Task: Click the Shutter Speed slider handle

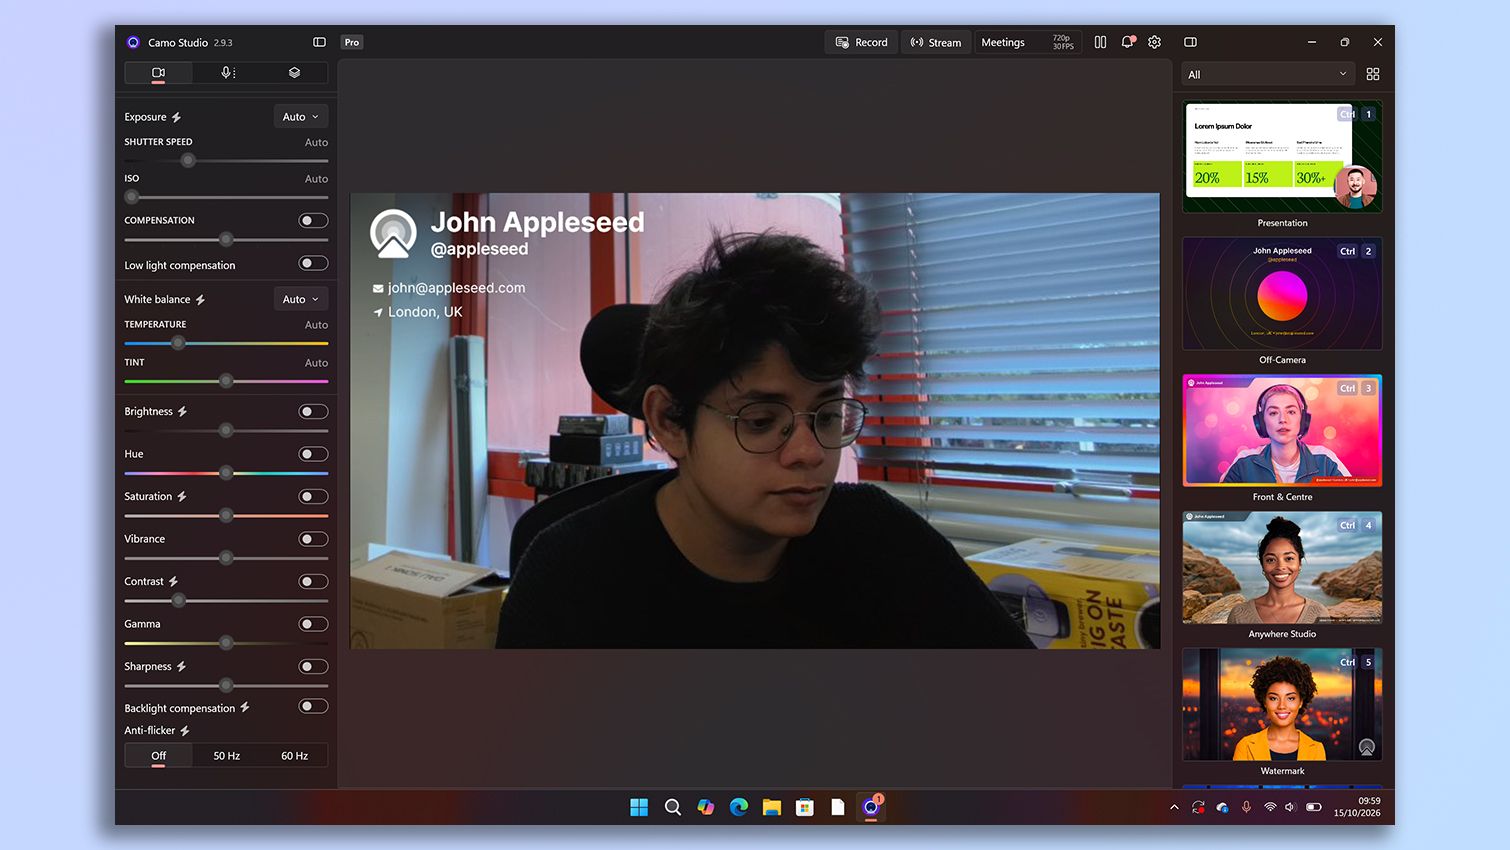Action: [x=188, y=160]
